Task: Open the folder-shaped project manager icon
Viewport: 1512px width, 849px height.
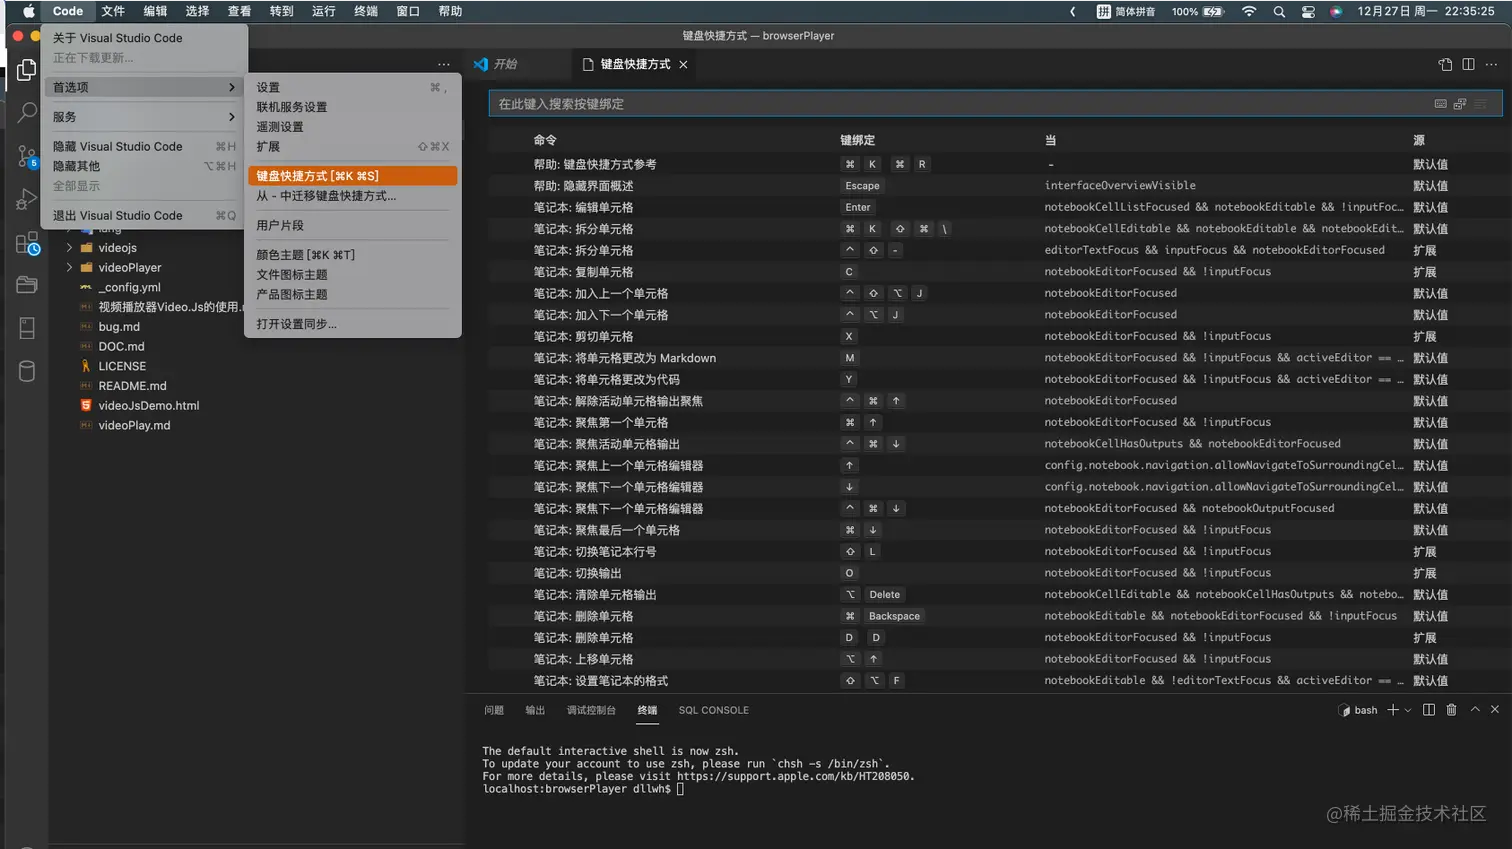Action: click(27, 285)
